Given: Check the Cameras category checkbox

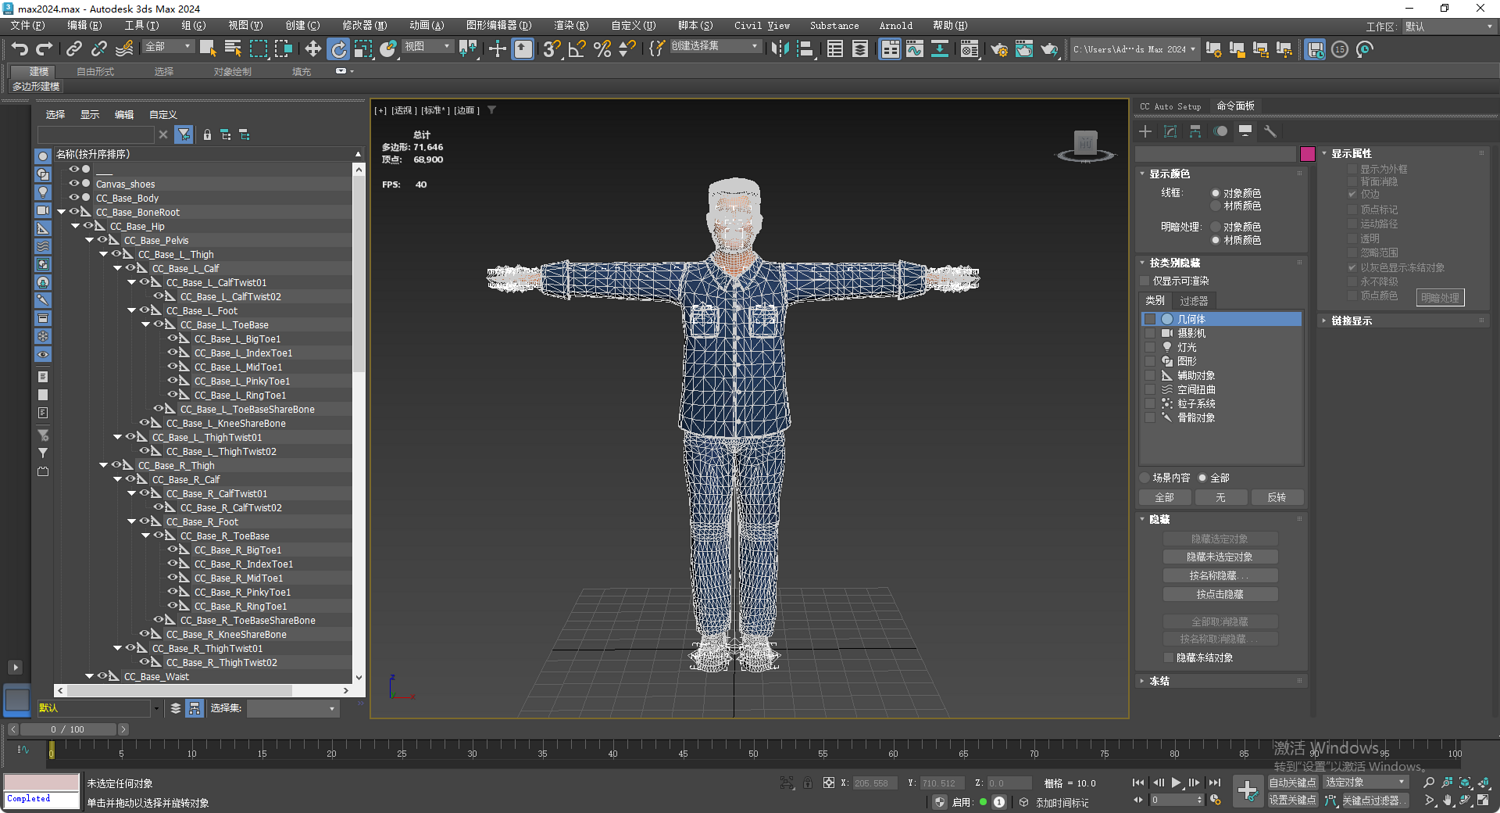Looking at the screenshot, I should pyautogui.click(x=1150, y=333).
